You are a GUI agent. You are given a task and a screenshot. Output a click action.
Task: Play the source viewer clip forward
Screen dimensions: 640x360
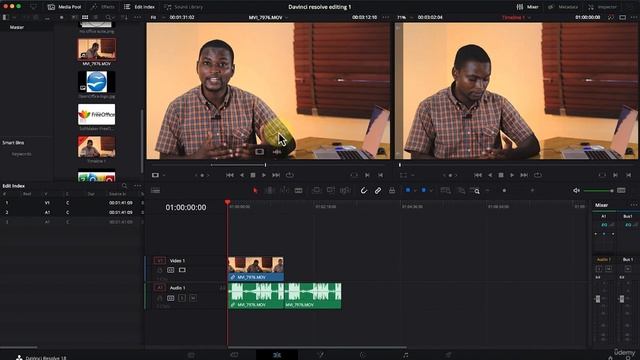click(264, 175)
